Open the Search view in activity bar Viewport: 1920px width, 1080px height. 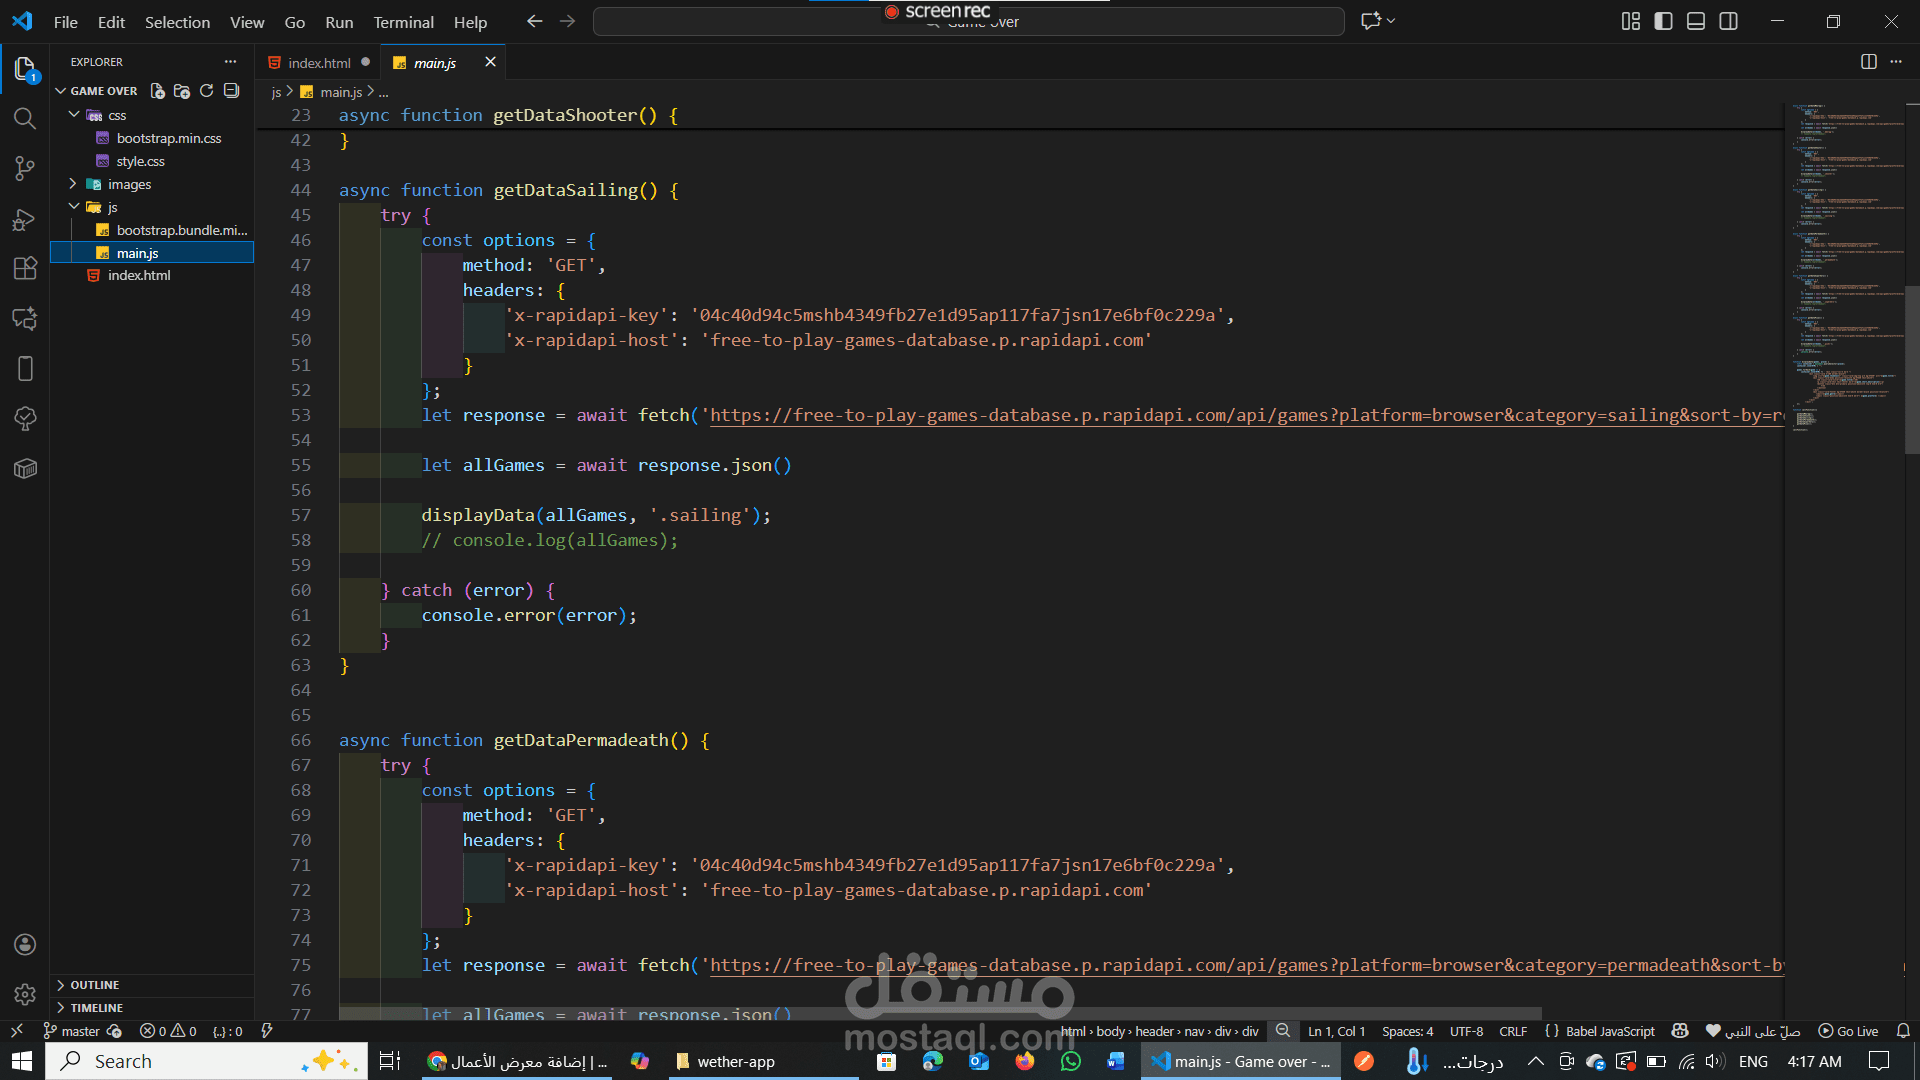pos(25,118)
